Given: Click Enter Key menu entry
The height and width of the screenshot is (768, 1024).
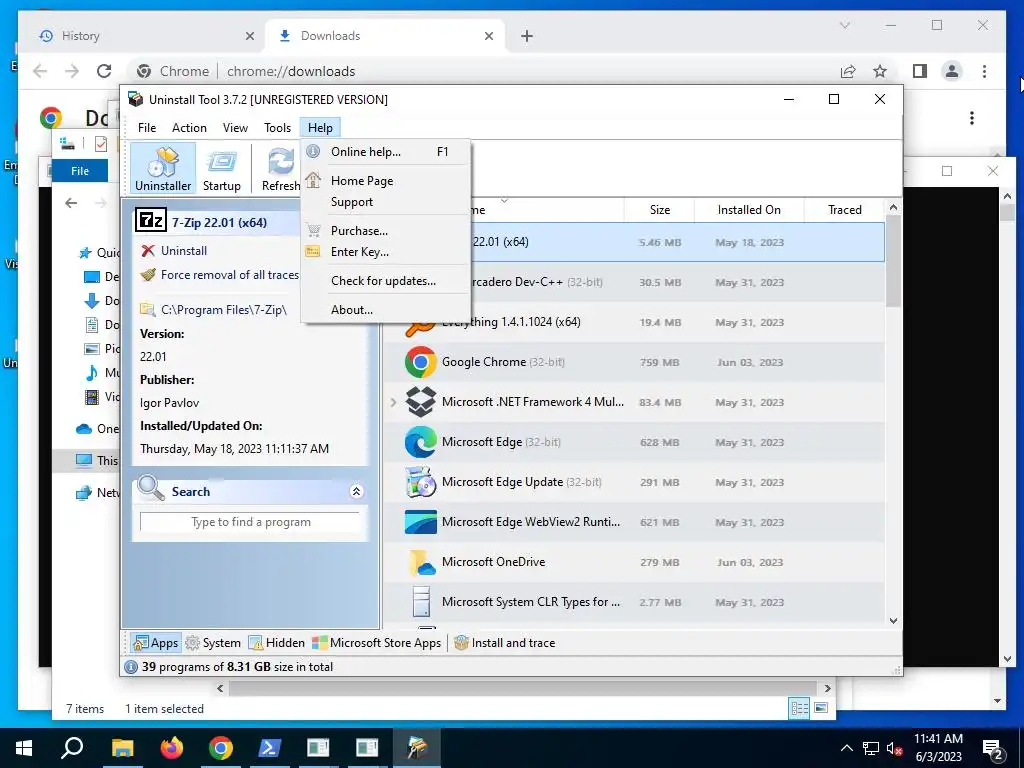Looking at the screenshot, I should click(x=387, y=251).
